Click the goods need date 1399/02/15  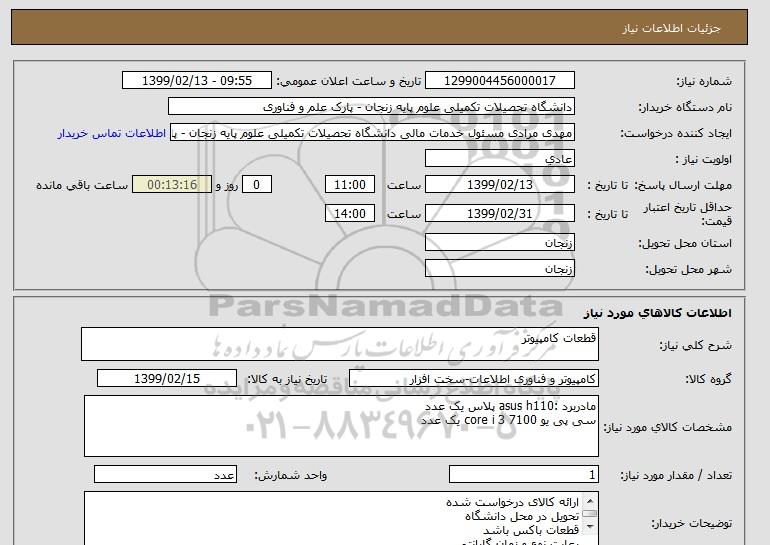(x=167, y=379)
